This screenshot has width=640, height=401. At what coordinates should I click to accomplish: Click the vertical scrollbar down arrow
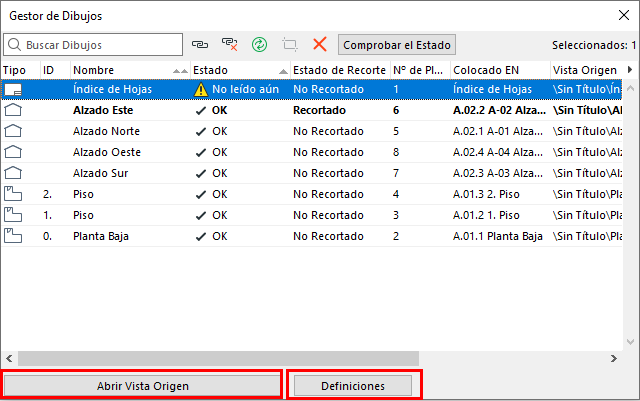(x=630, y=342)
